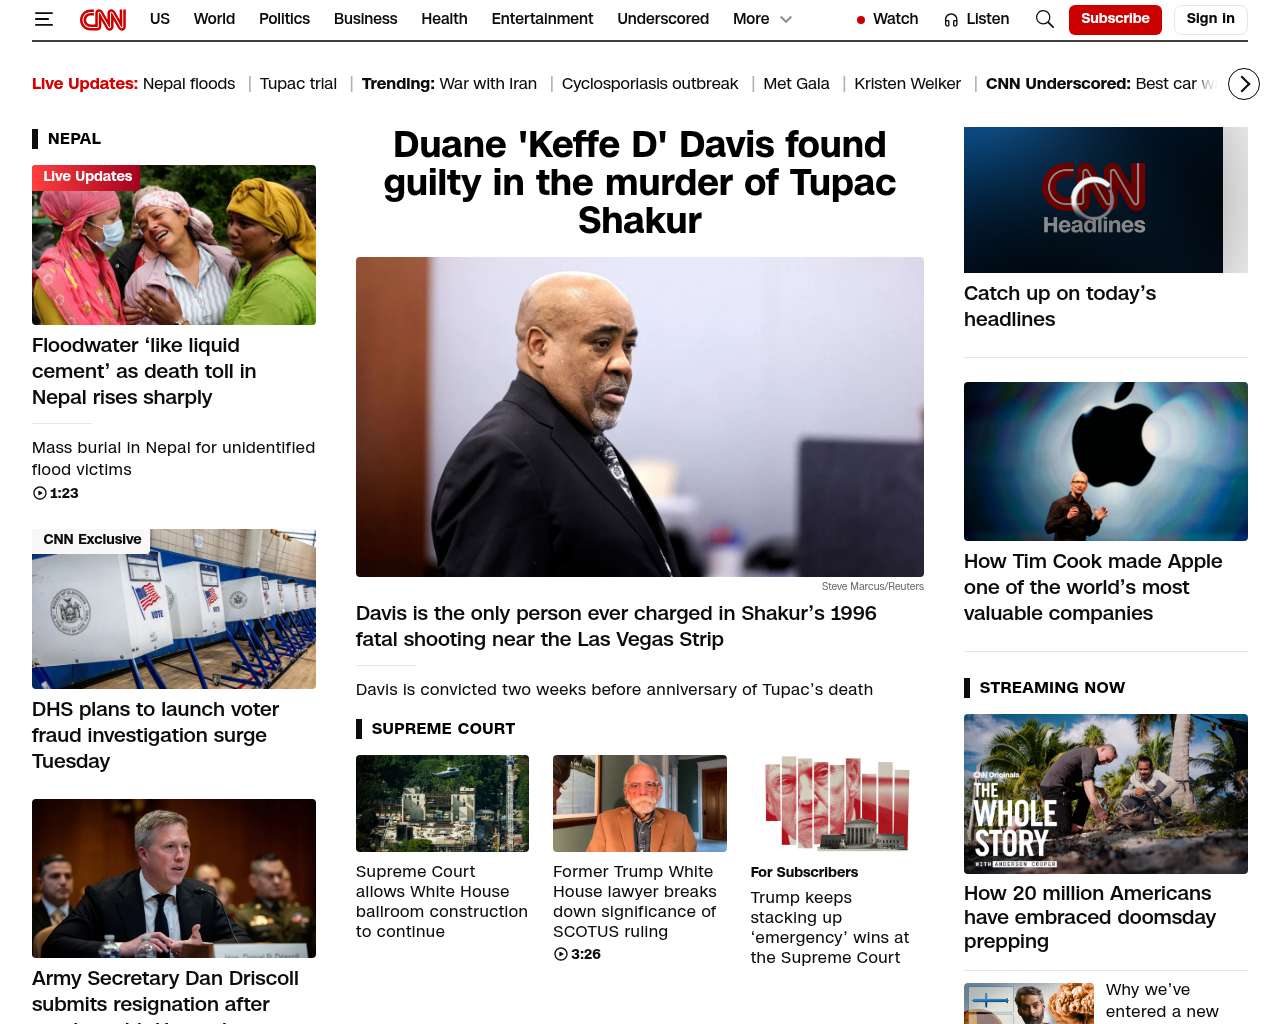The width and height of the screenshot is (1280, 1024).
Task: Open the search magnifier icon
Action: pos(1044,19)
